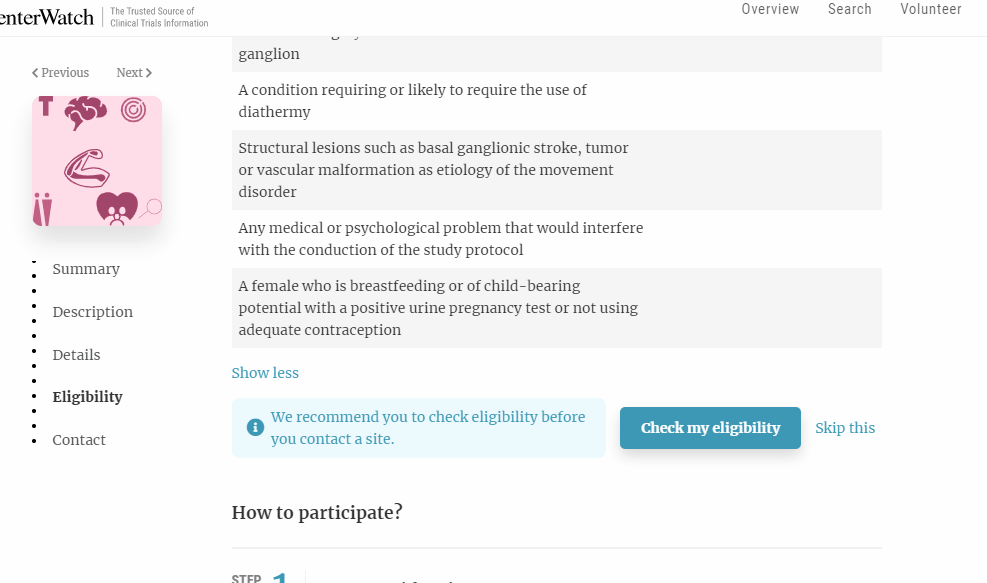Image resolution: width=987 pixels, height=583 pixels.
Task: Open the Volunteer menu item
Action: [x=930, y=9]
